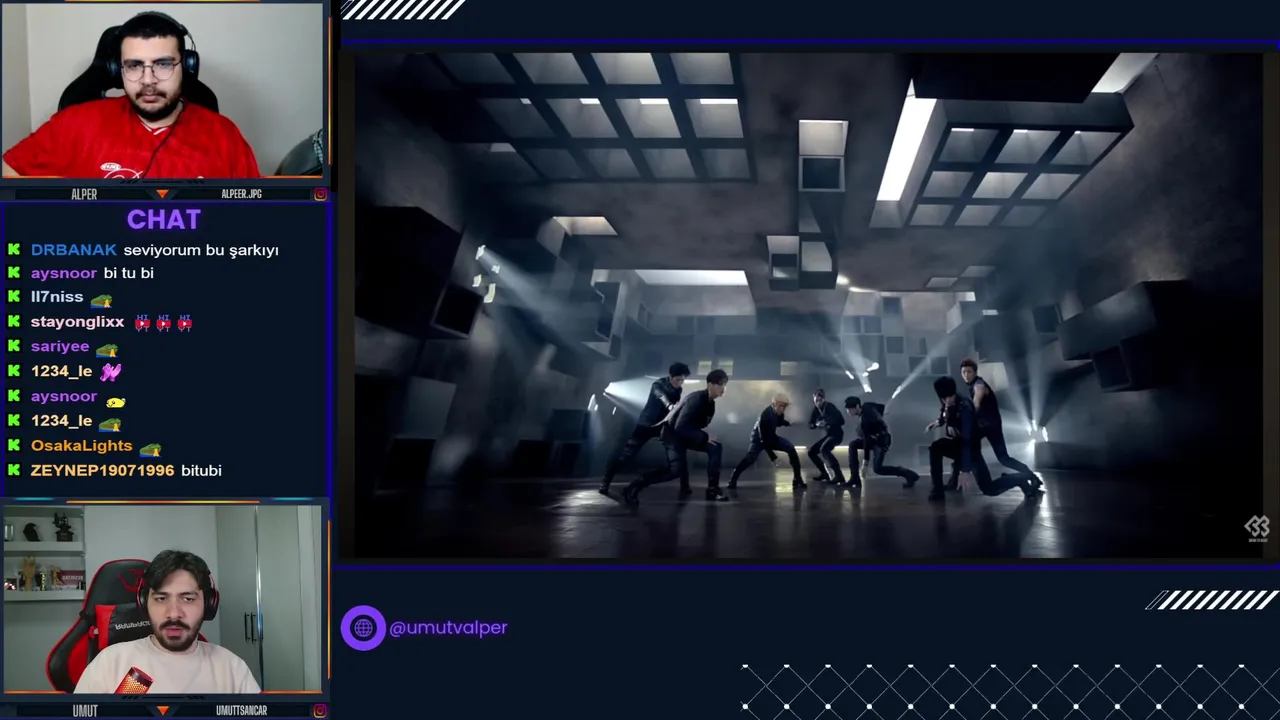Open Instagram icon next to UMUTTSANCAR
Image resolution: width=1280 pixels, height=720 pixels.
(x=320, y=711)
